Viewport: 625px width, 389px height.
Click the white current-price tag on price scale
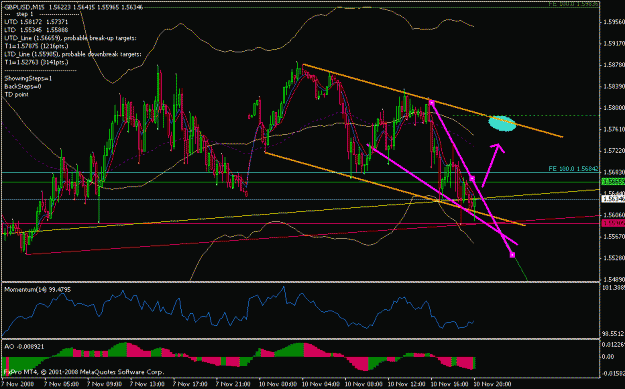coord(613,199)
